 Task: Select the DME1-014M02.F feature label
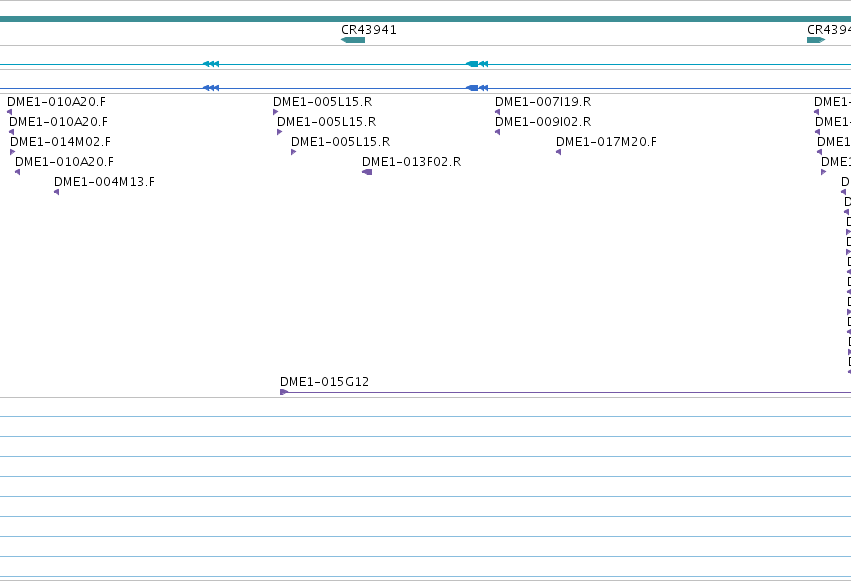pos(60,142)
